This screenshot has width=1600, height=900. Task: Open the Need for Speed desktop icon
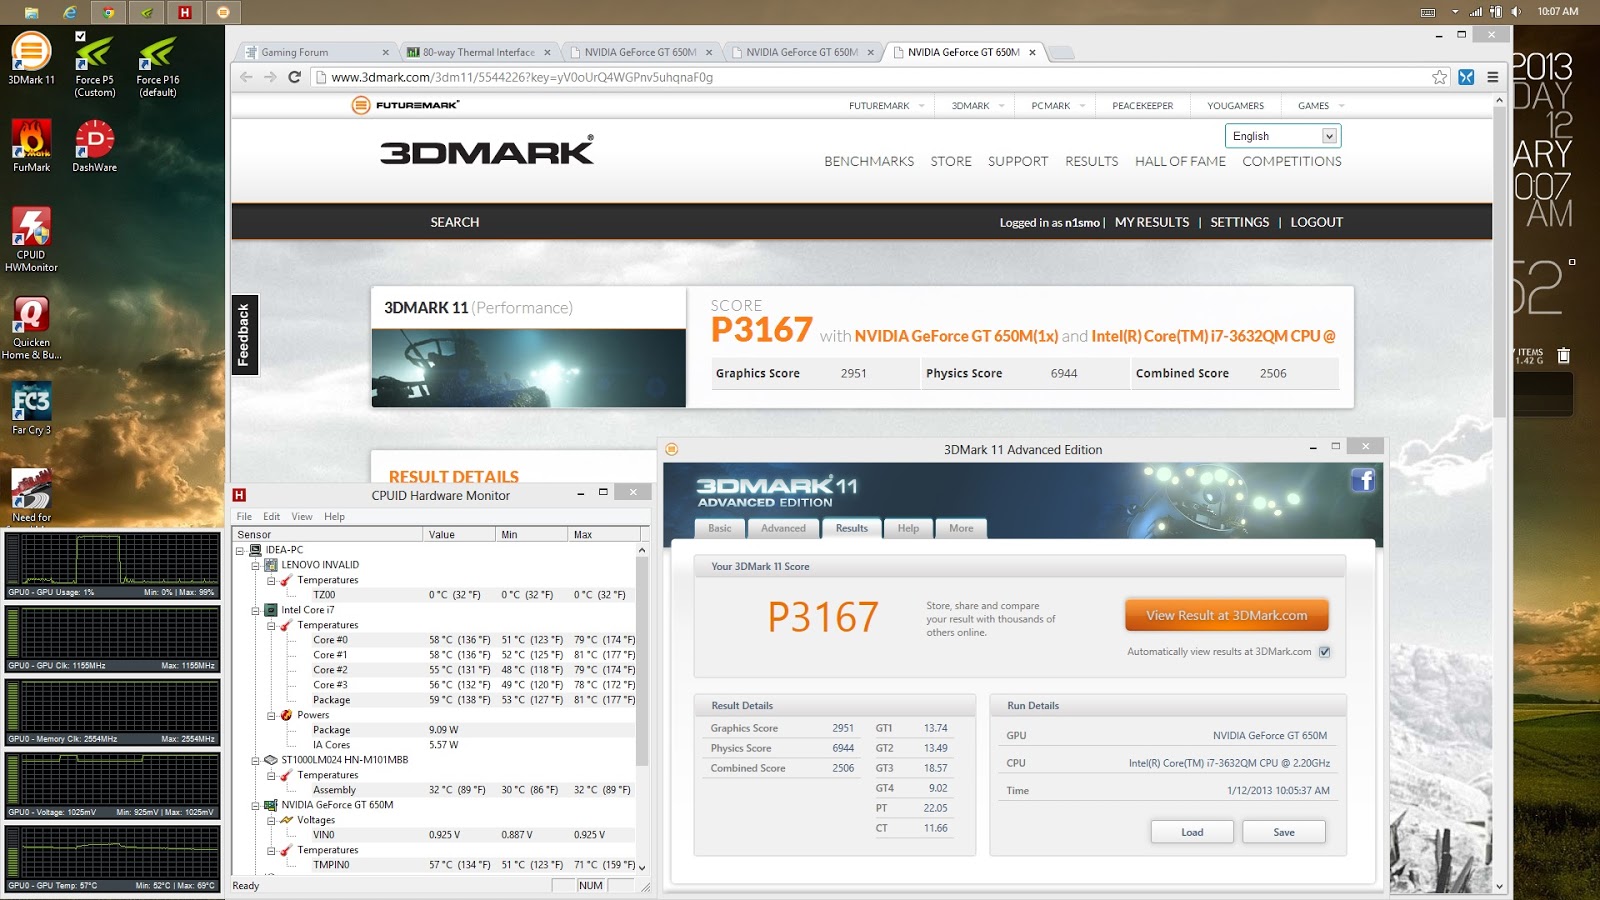(31, 496)
